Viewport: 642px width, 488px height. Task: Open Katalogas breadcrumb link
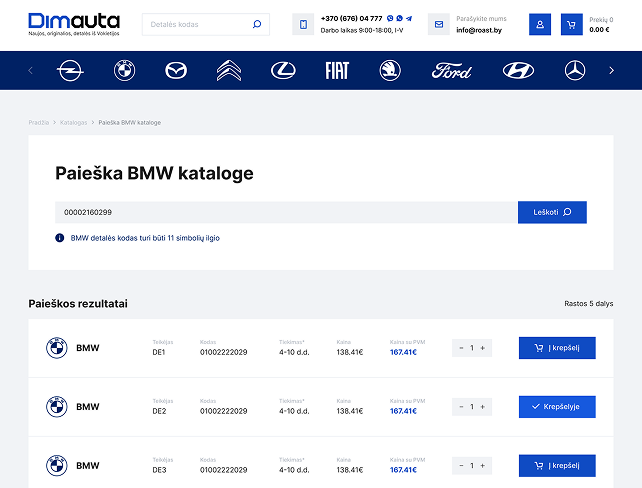pos(73,122)
